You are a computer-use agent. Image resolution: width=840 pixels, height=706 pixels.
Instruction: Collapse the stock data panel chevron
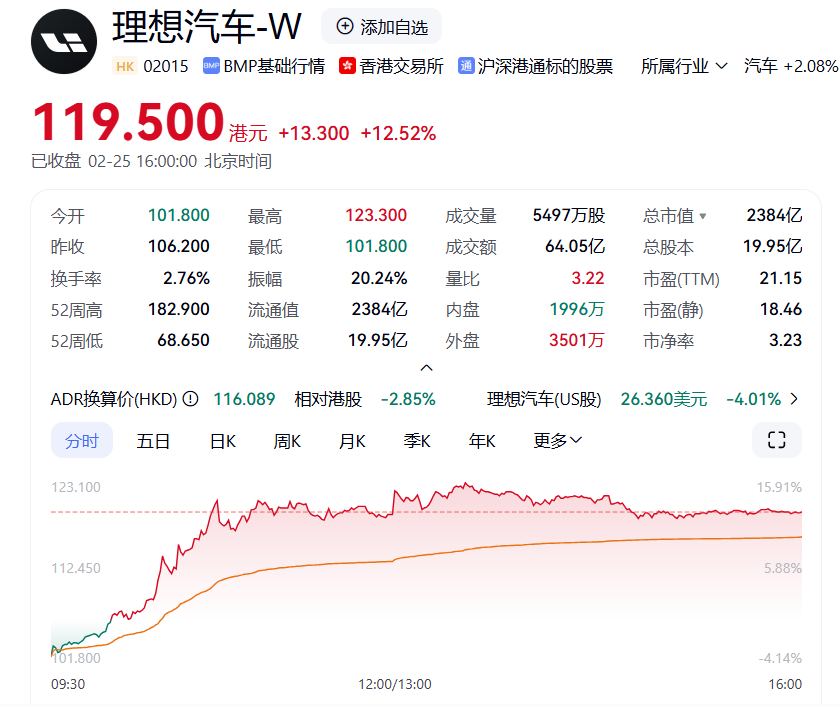[x=426, y=368]
